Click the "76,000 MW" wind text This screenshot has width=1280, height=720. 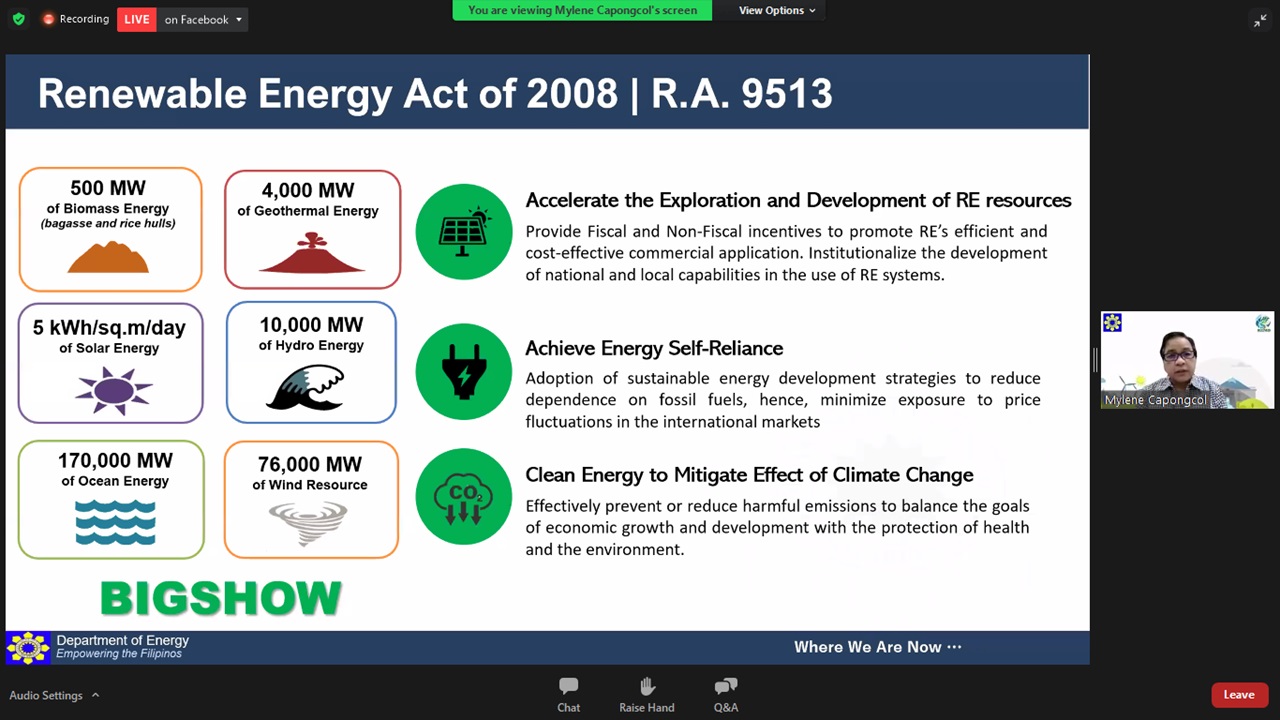point(310,464)
